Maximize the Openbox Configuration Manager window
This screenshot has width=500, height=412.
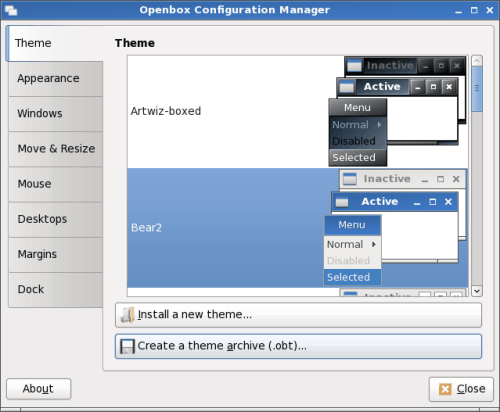coord(474,10)
